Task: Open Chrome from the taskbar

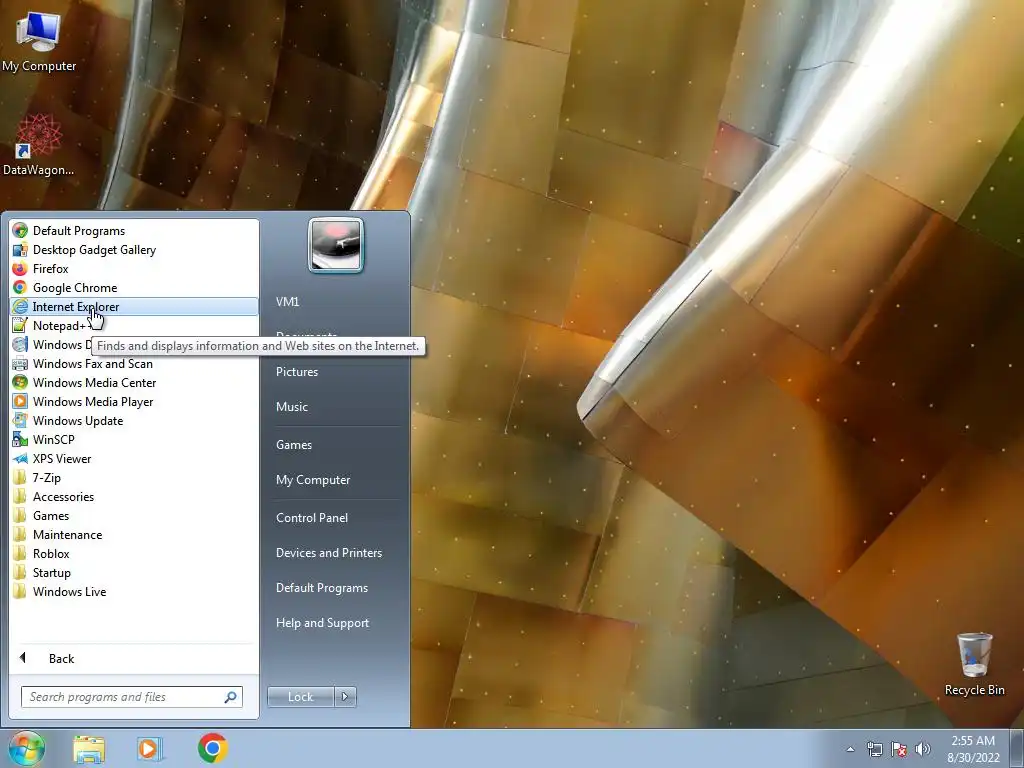Action: 212,748
